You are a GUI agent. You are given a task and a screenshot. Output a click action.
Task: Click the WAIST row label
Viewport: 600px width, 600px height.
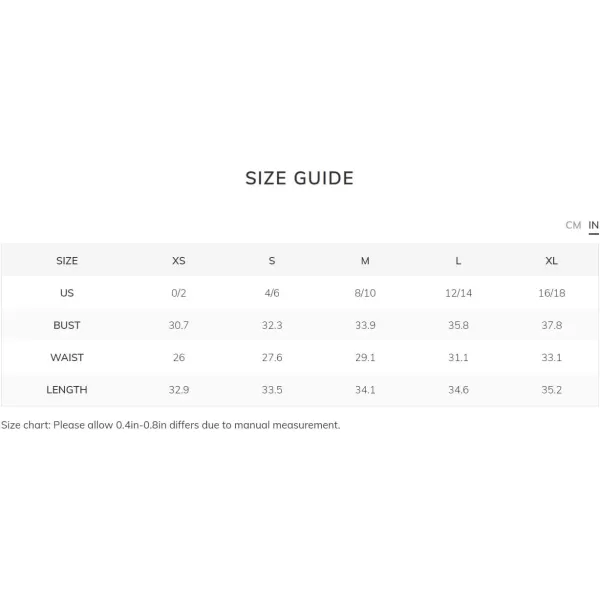67,357
